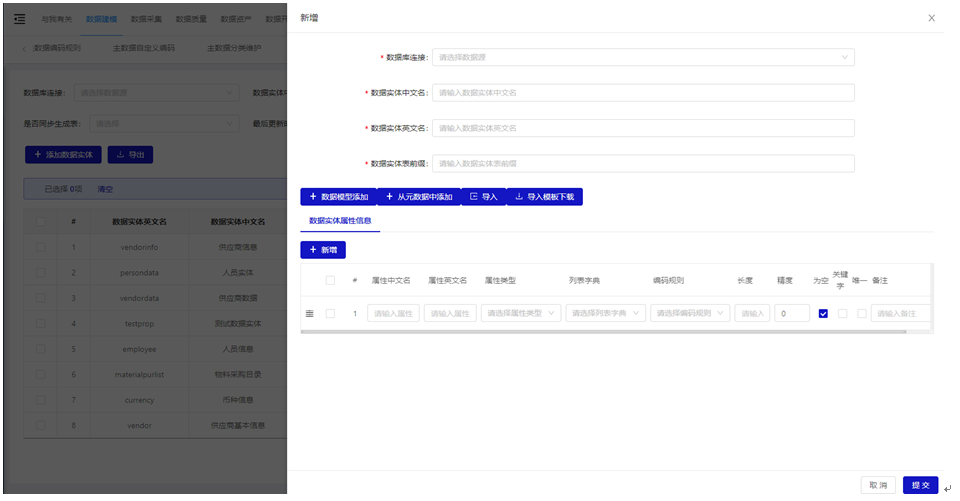Check the checkbox for the vendor row
This screenshot has height=501, width=960.
pyautogui.click(x=40, y=426)
